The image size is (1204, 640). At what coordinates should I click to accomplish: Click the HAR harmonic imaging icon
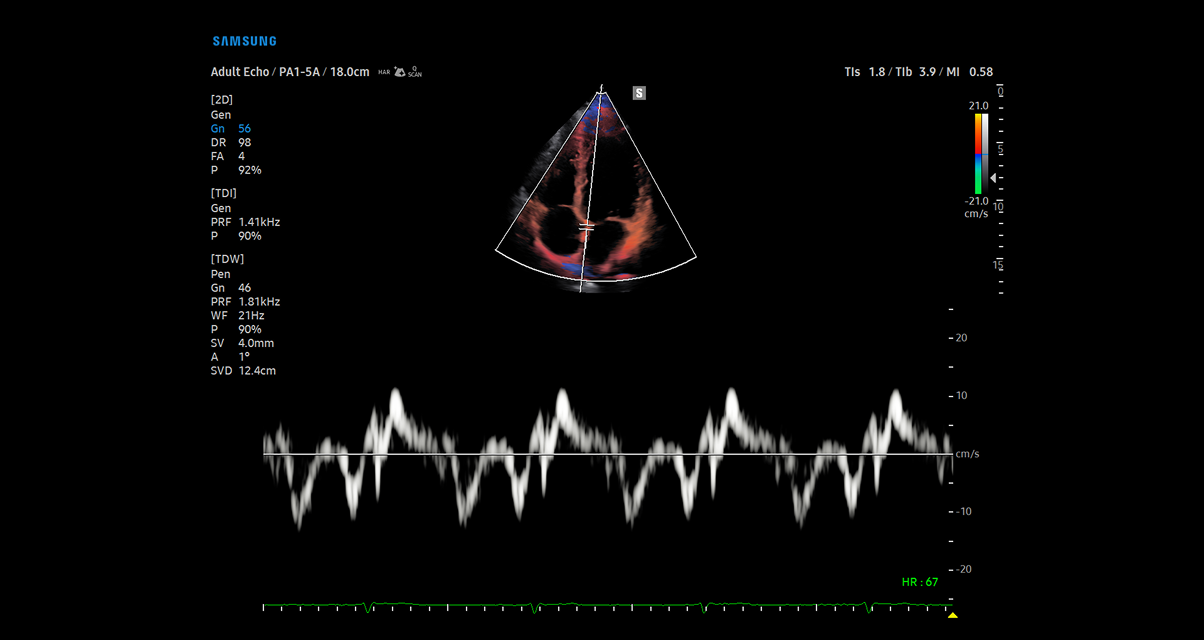click(x=385, y=72)
